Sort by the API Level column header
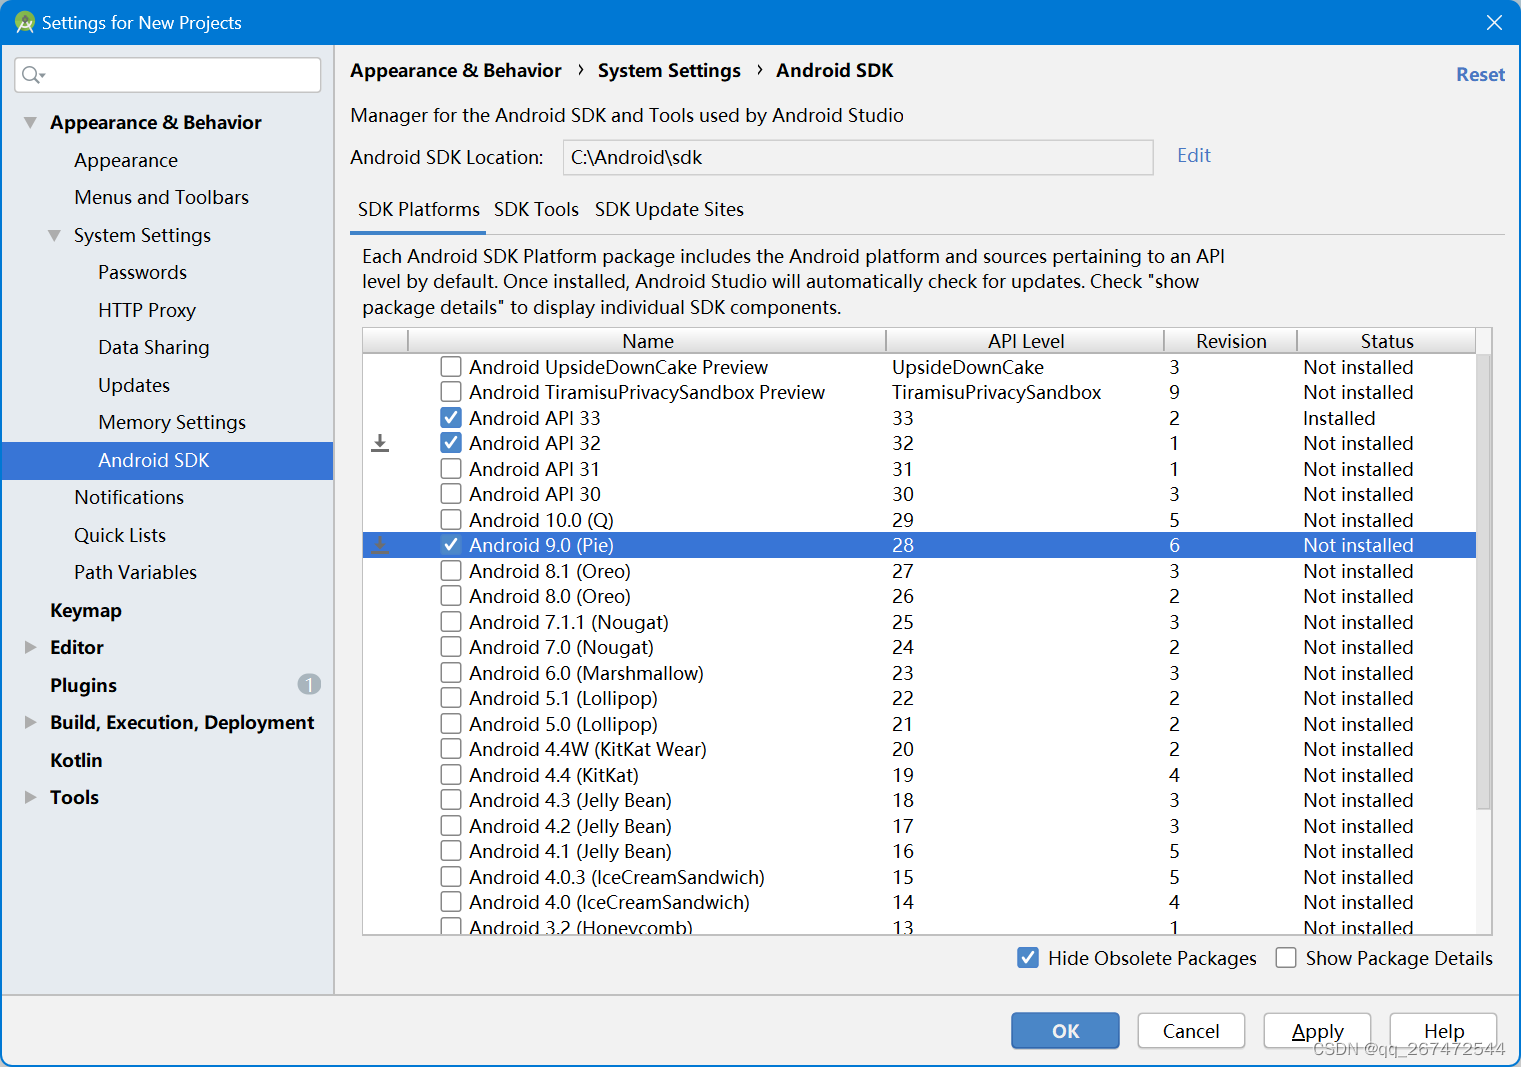Viewport: 1521px width, 1067px height. pos(1026,341)
